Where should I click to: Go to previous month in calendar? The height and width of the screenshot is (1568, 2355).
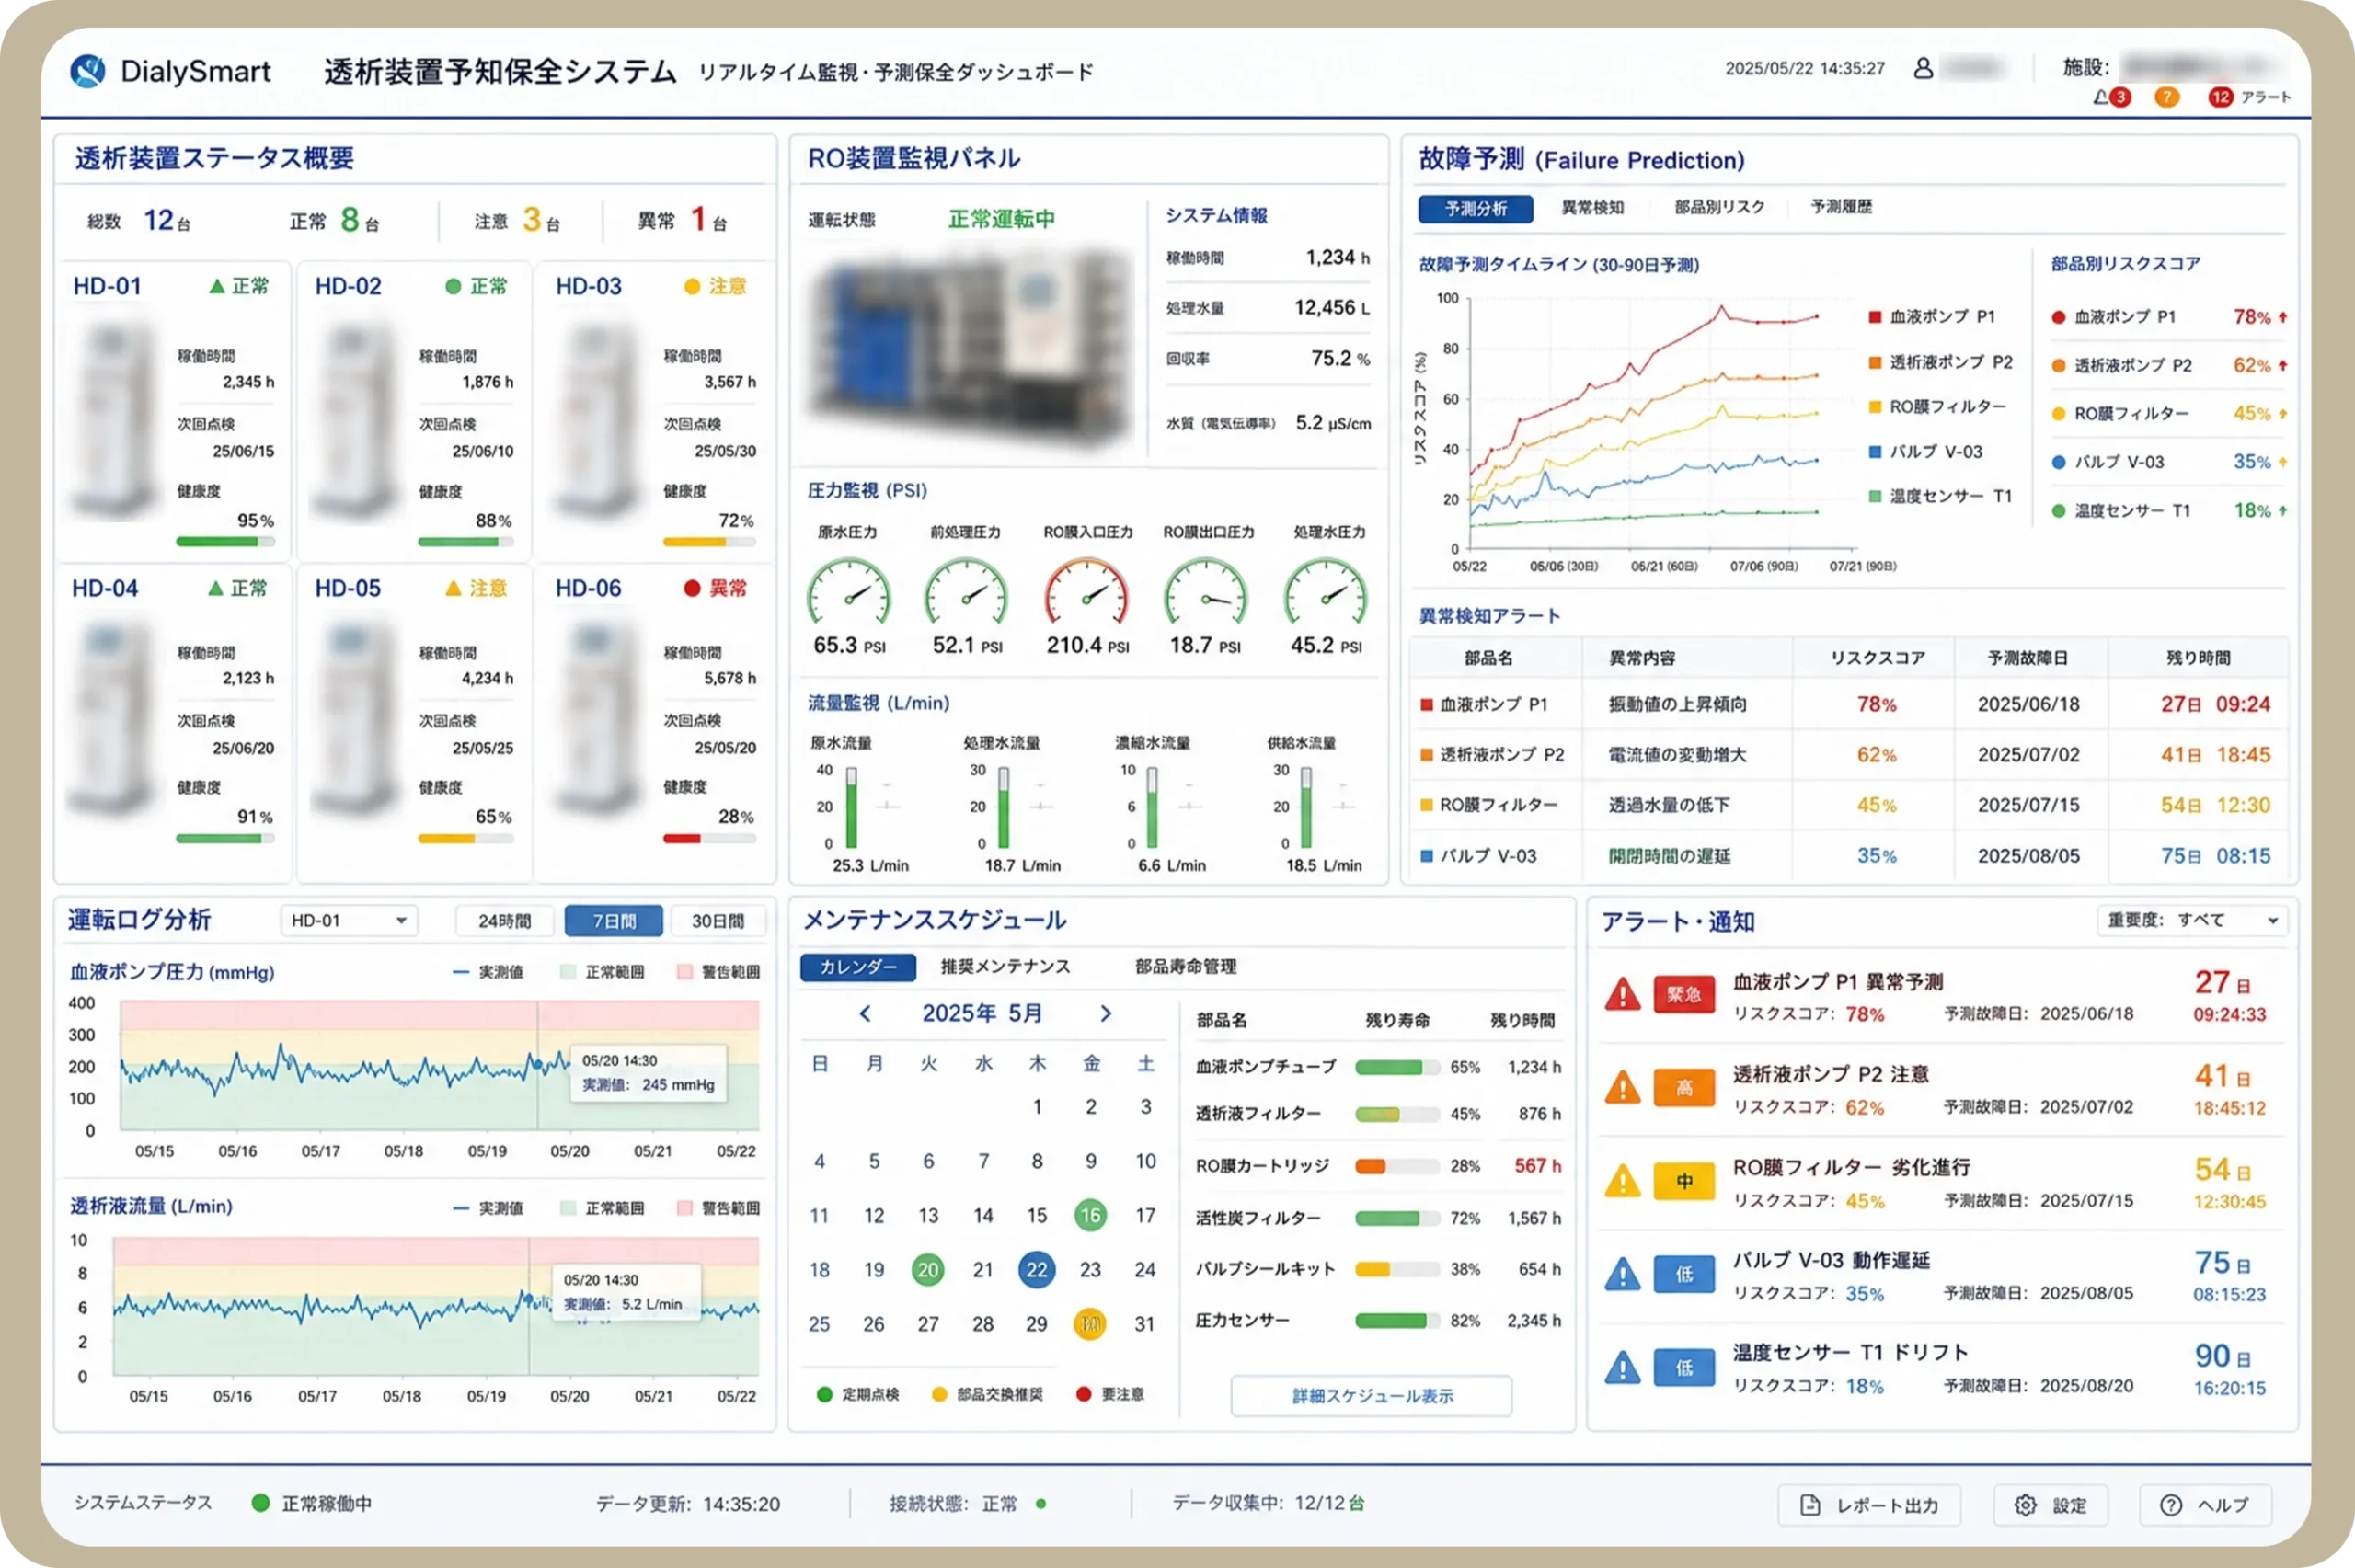click(x=865, y=1013)
